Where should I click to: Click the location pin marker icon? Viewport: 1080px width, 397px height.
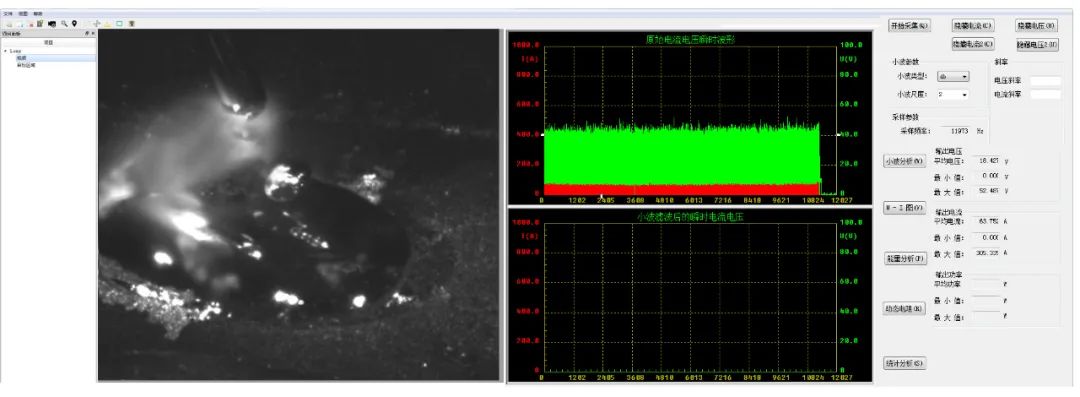tap(74, 23)
